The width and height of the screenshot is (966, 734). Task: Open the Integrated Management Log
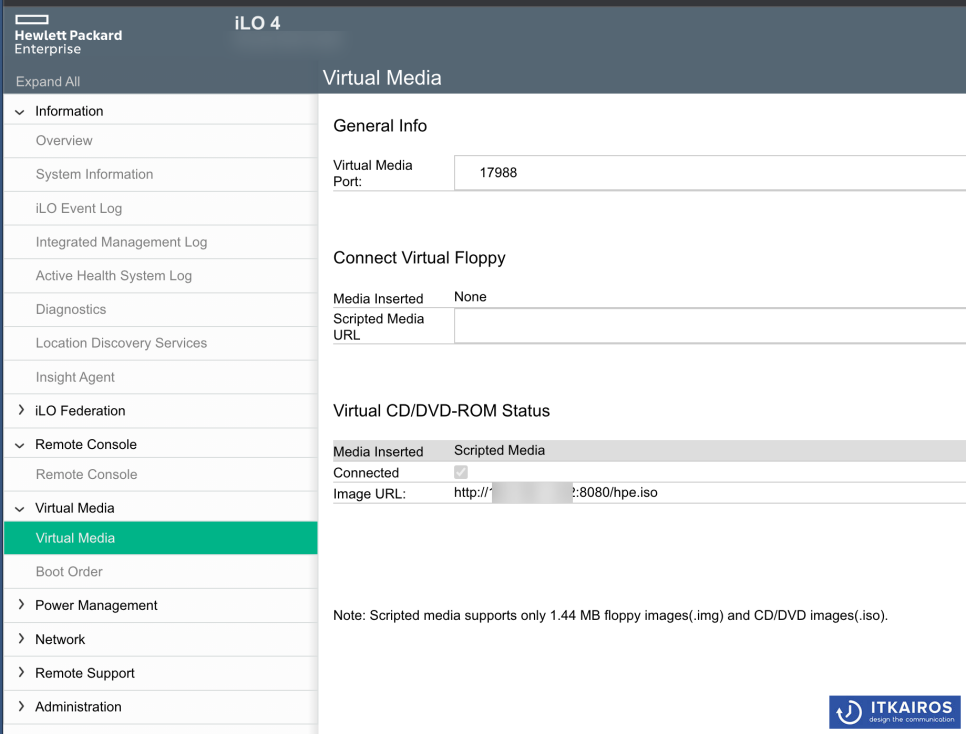121,242
